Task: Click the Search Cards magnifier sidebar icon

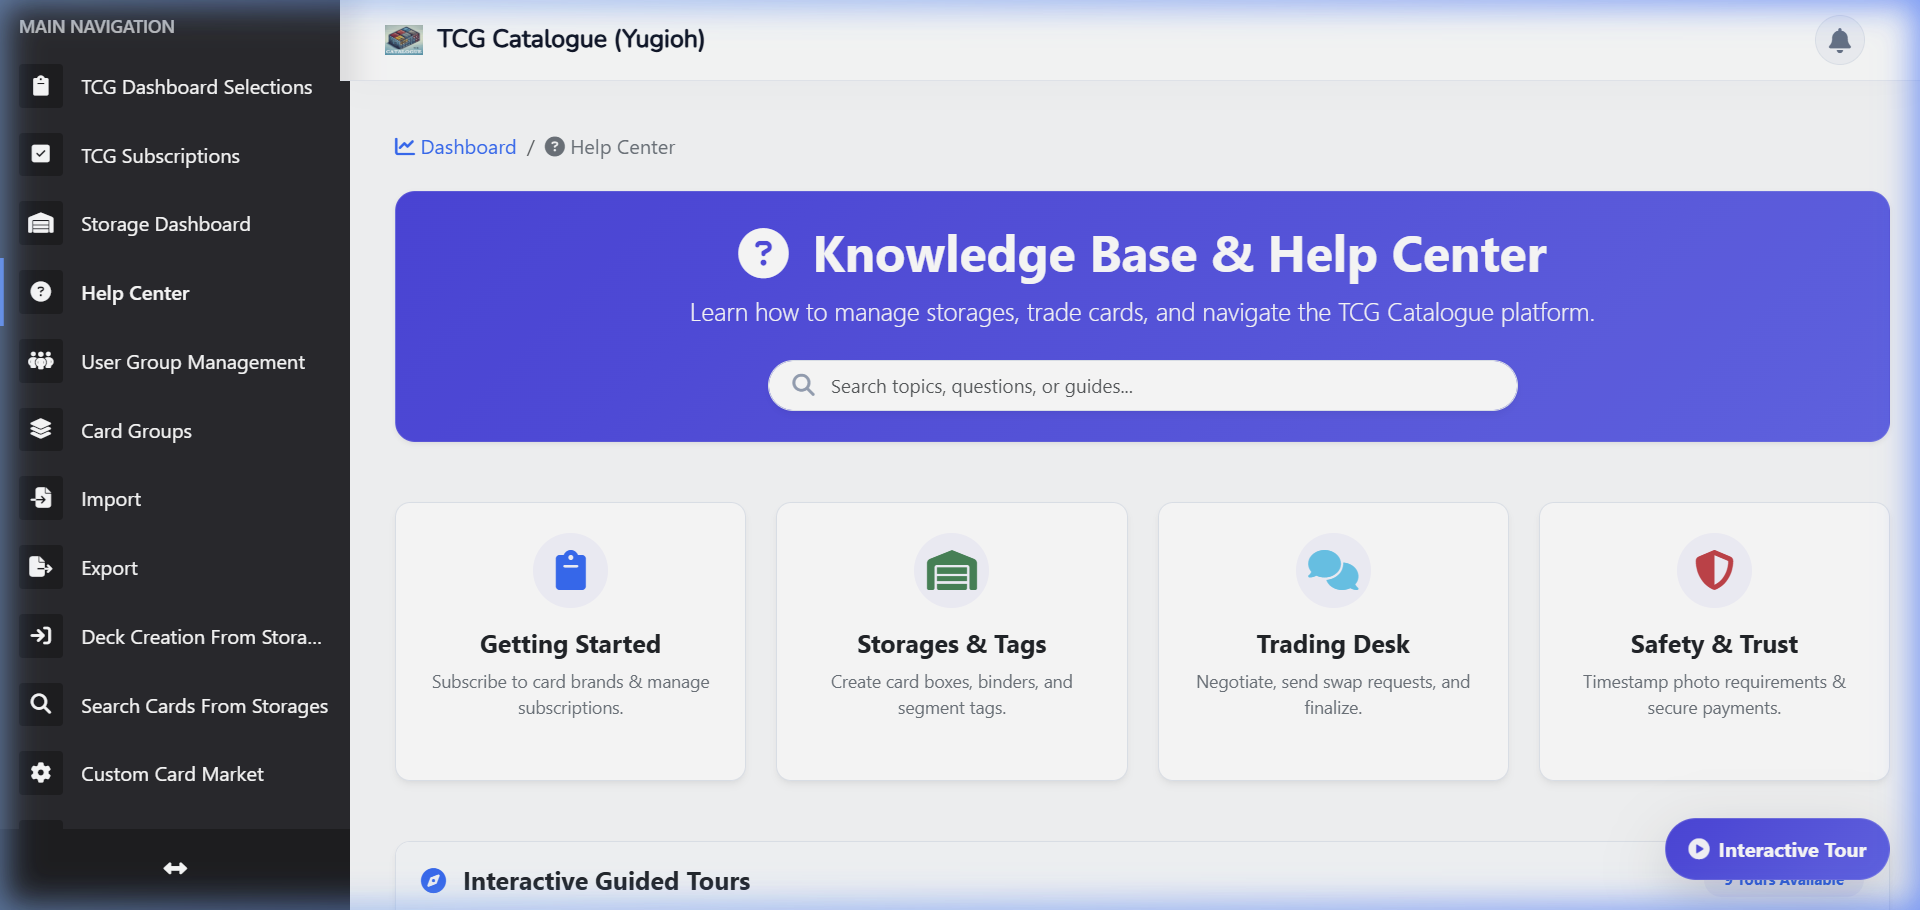Action: tap(40, 704)
